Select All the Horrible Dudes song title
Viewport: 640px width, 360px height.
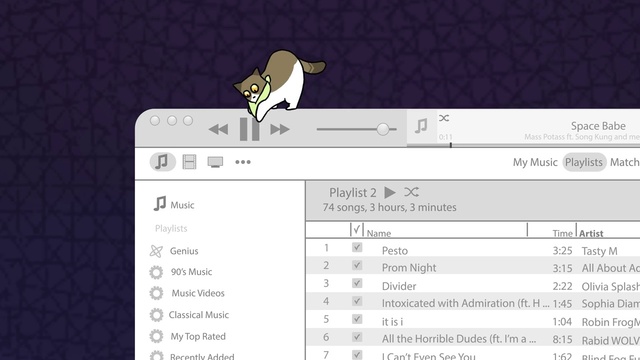pyautogui.click(x=459, y=339)
